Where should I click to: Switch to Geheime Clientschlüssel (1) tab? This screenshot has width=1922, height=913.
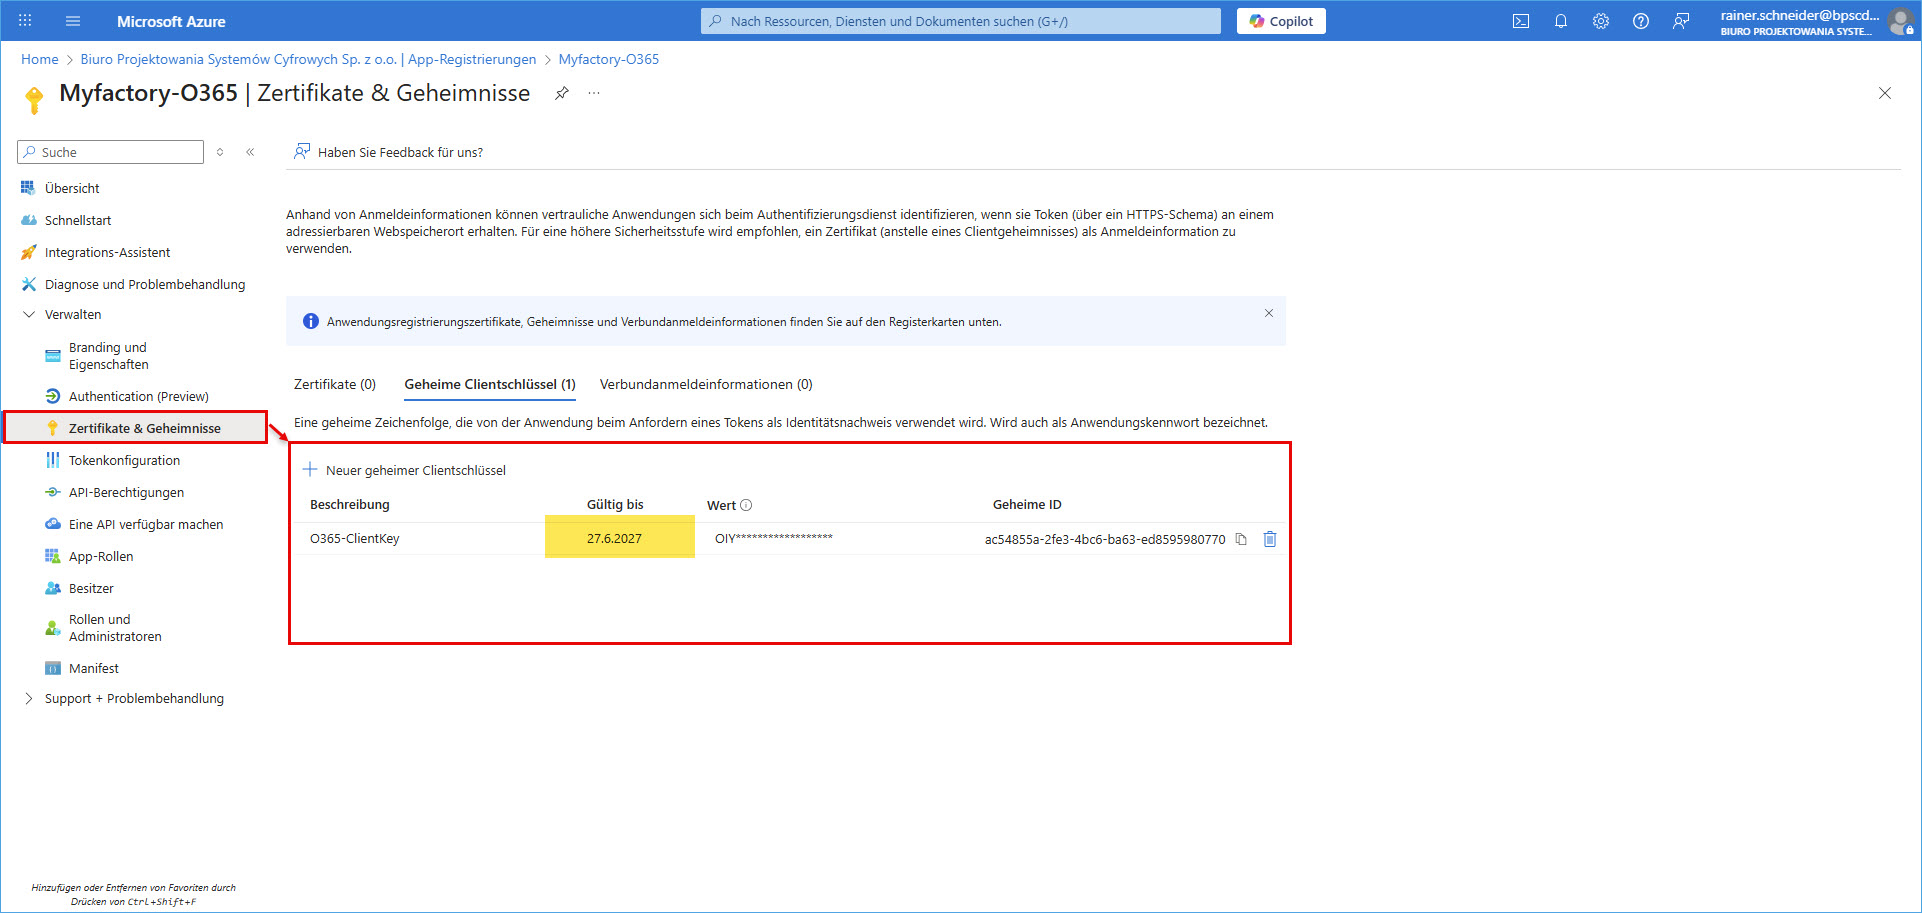coord(490,384)
